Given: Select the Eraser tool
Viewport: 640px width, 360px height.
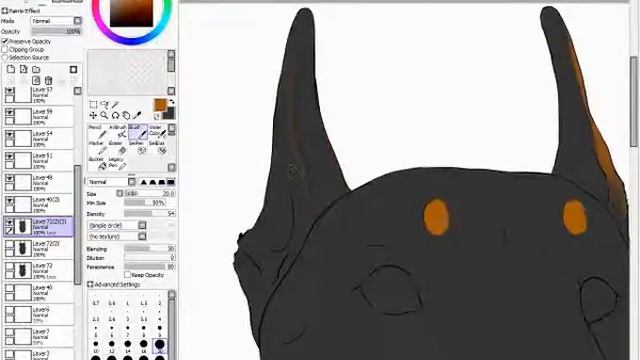Looking at the screenshot, I should [118, 148].
